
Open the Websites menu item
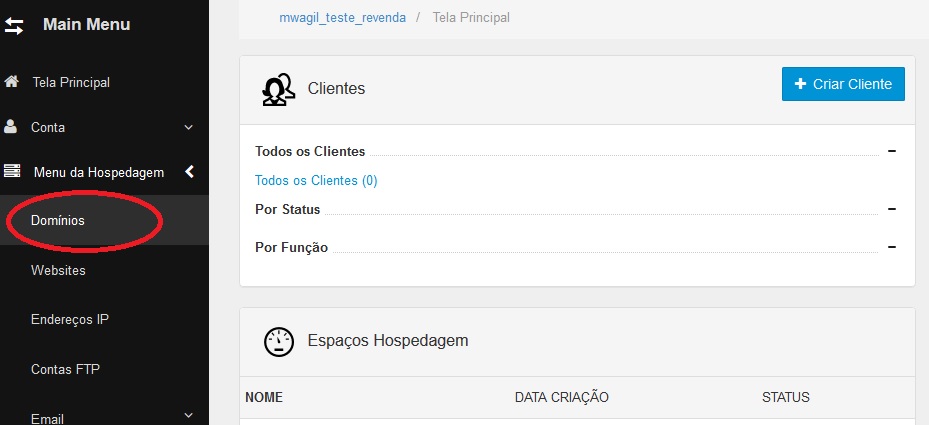coord(58,270)
